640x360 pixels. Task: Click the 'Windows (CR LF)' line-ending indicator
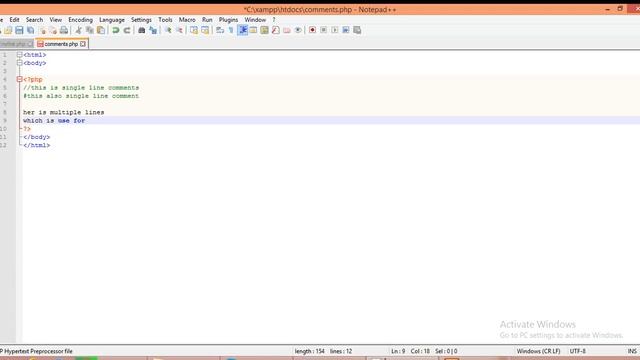click(538, 351)
